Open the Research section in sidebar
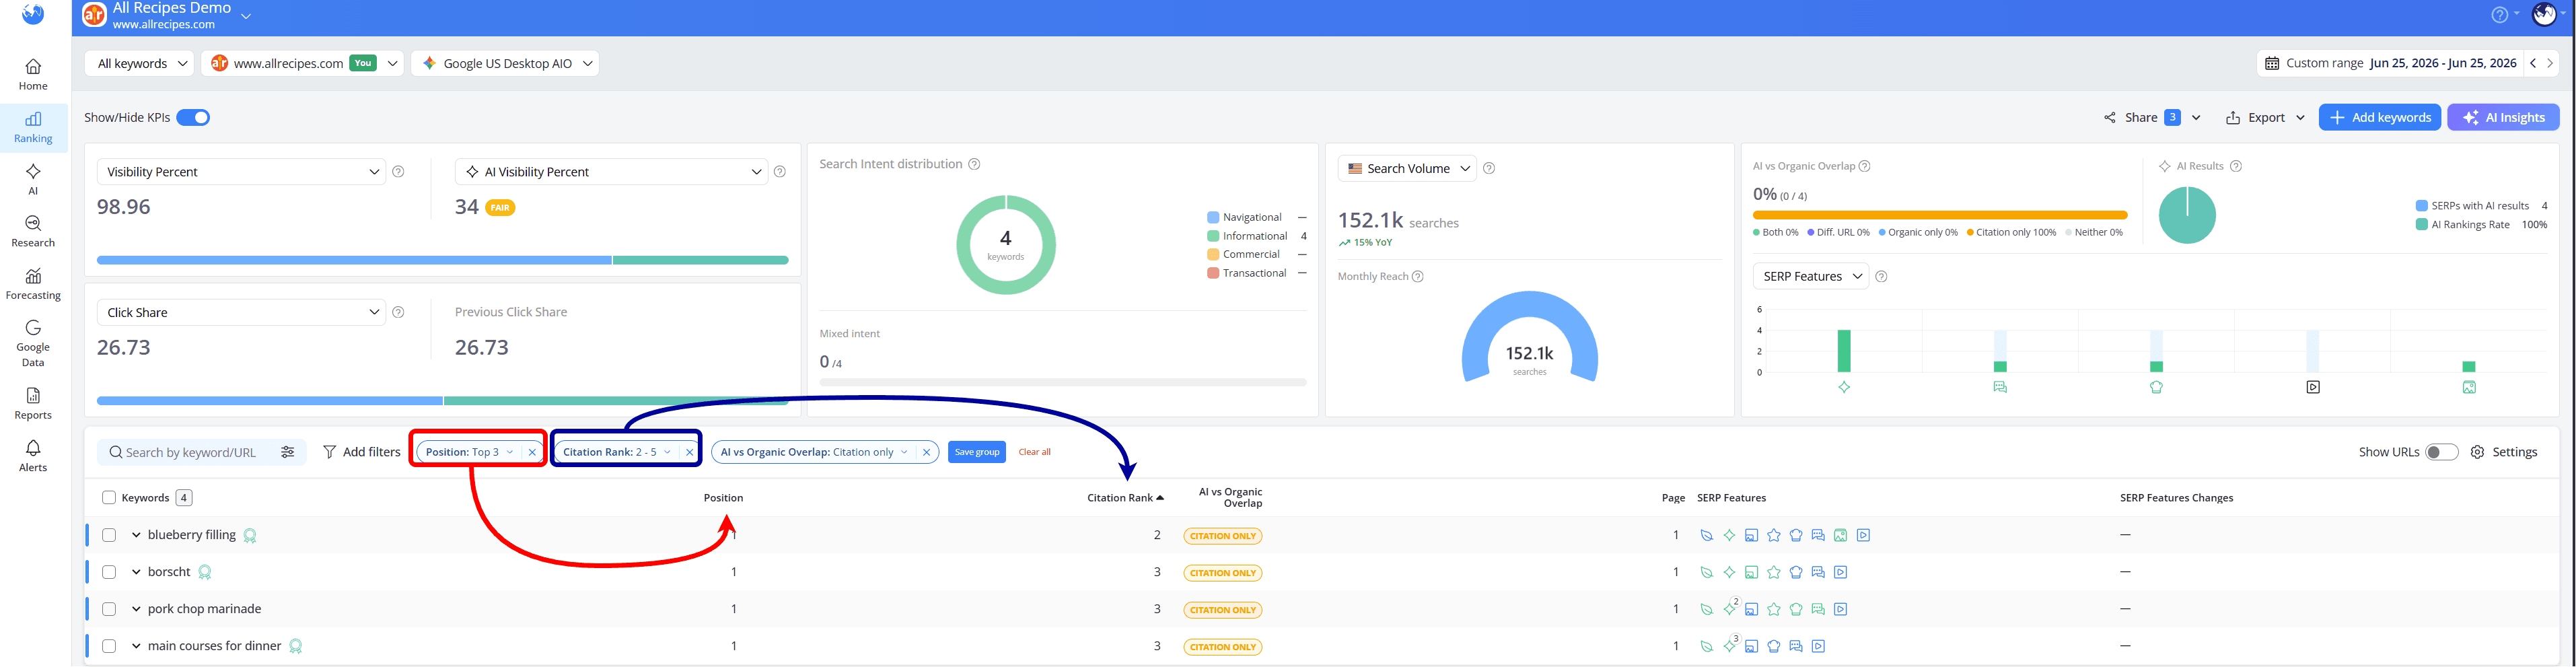This screenshot has height=667, width=2576. [33, 232]
